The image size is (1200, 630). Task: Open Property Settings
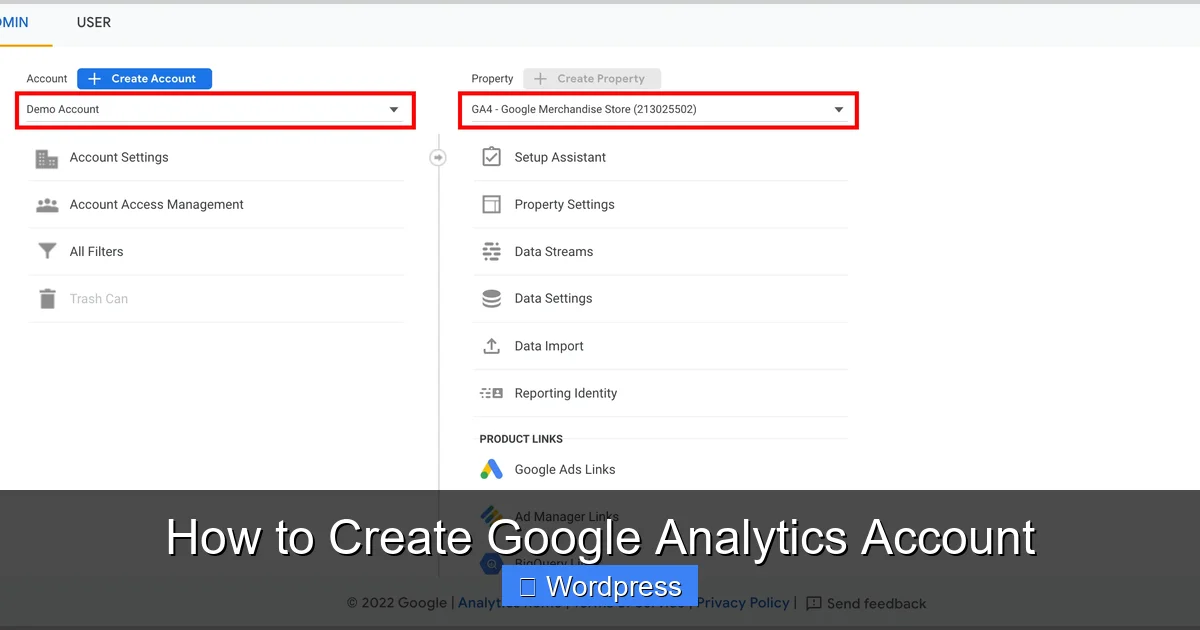pyautogui.click(x=564, y=204)
